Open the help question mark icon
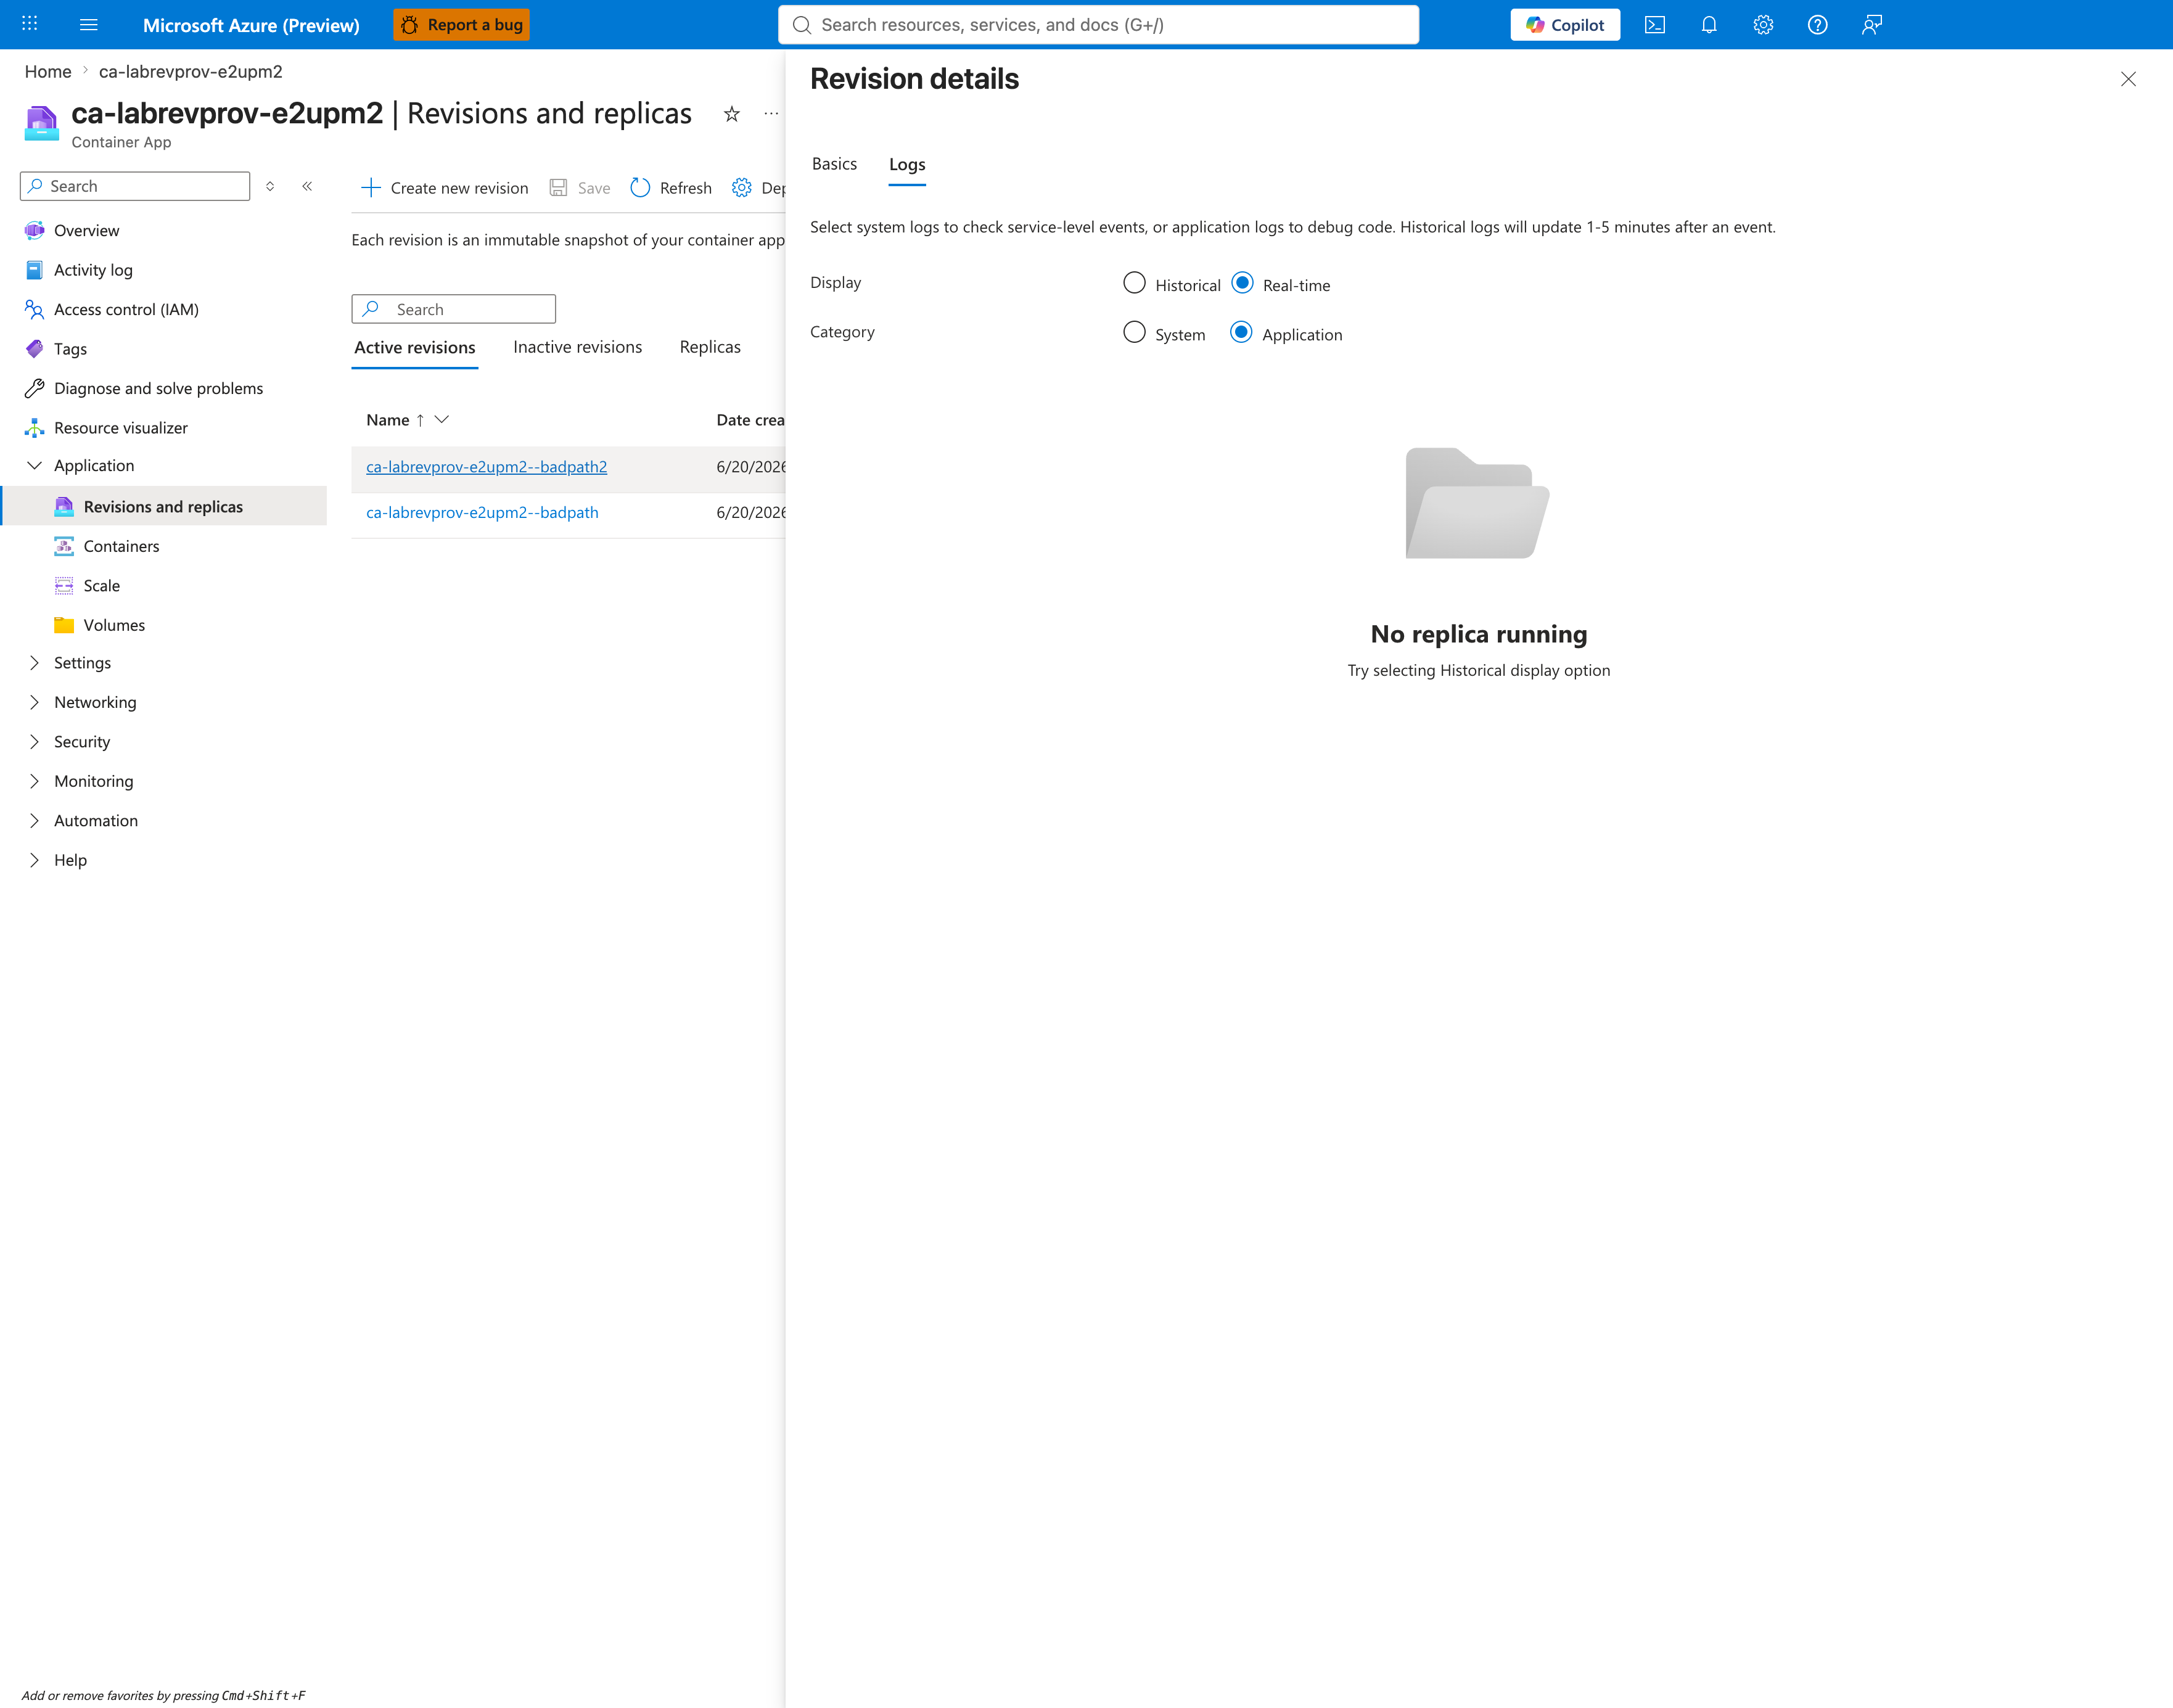This screenshot has height=1708, width=2173. point(1818,25)
